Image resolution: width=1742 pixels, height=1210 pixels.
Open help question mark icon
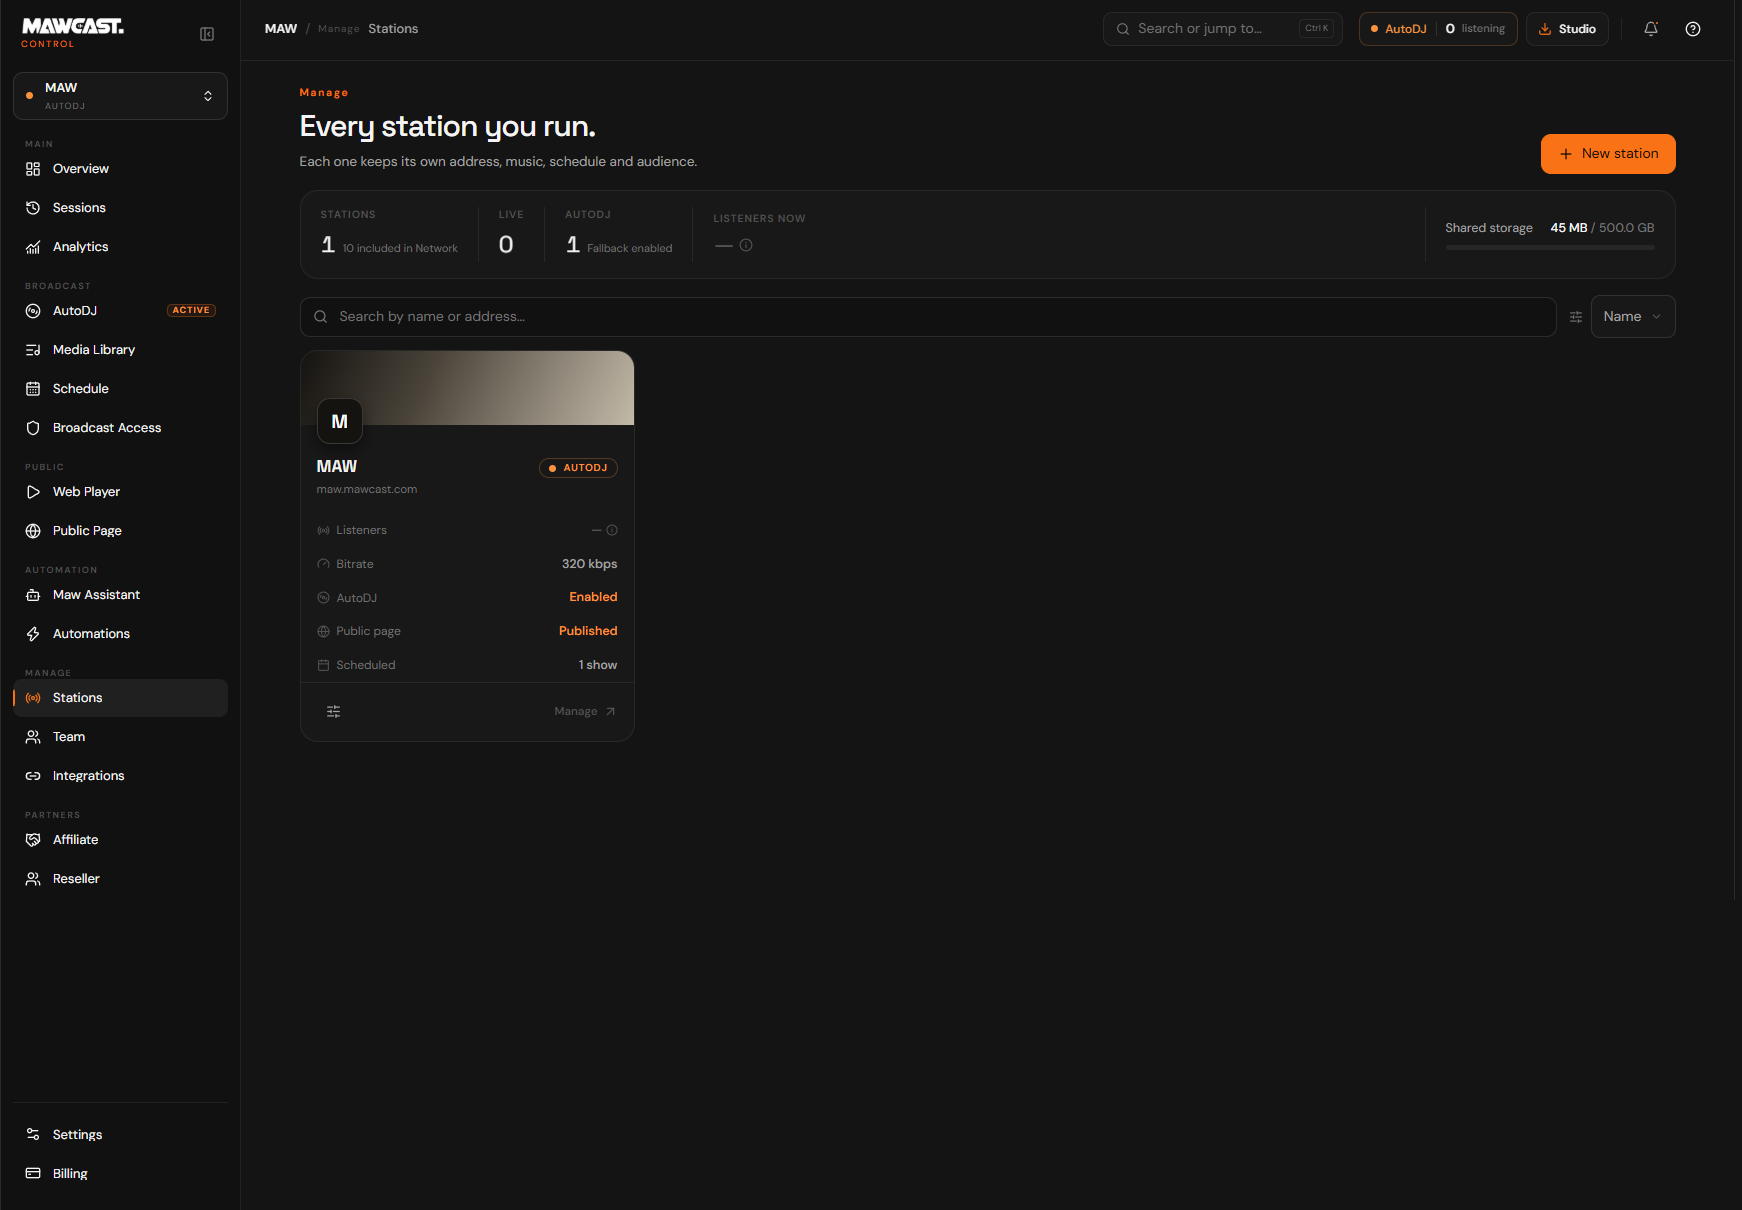[x=1693, y=29]
